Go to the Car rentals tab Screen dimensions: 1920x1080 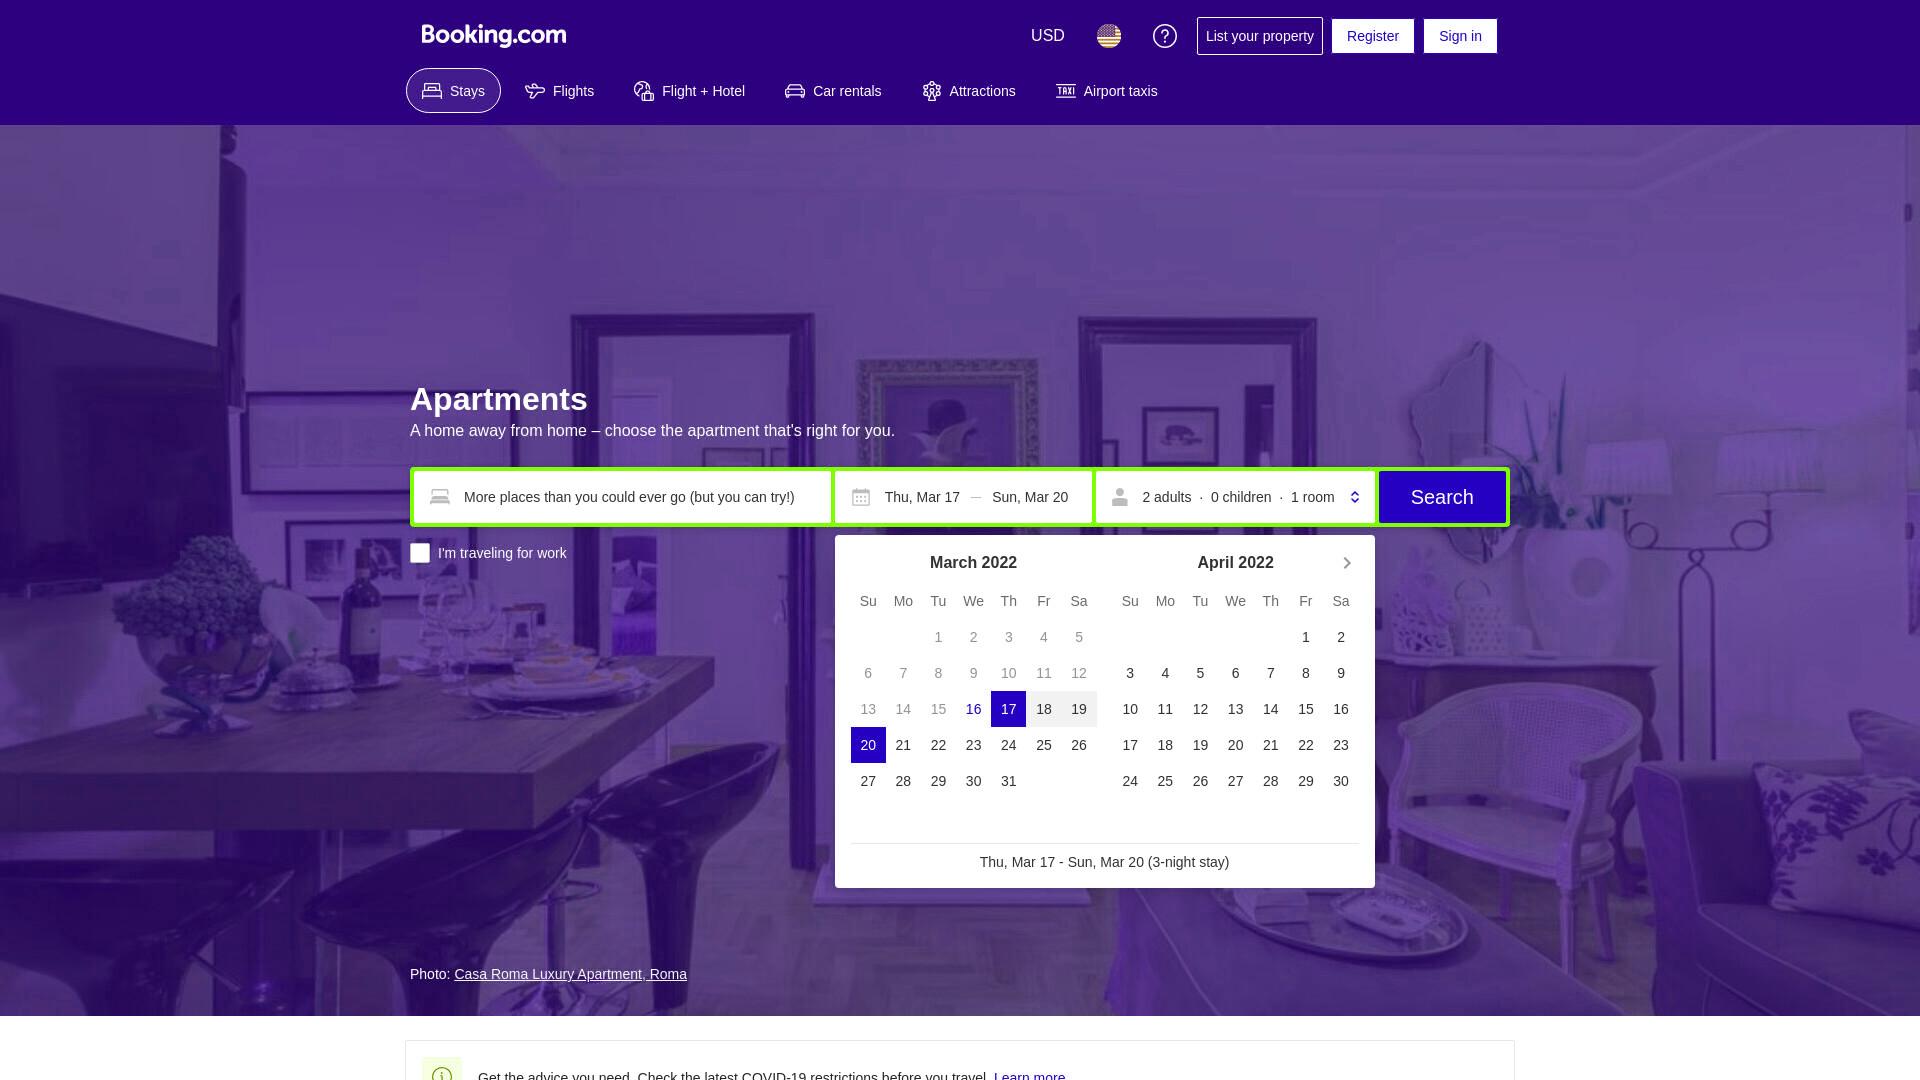click(x=833, y=91)
